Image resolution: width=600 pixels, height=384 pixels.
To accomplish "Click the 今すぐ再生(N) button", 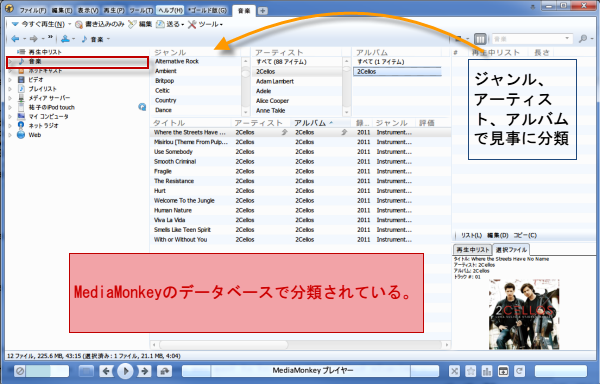I will click(38, 24).
